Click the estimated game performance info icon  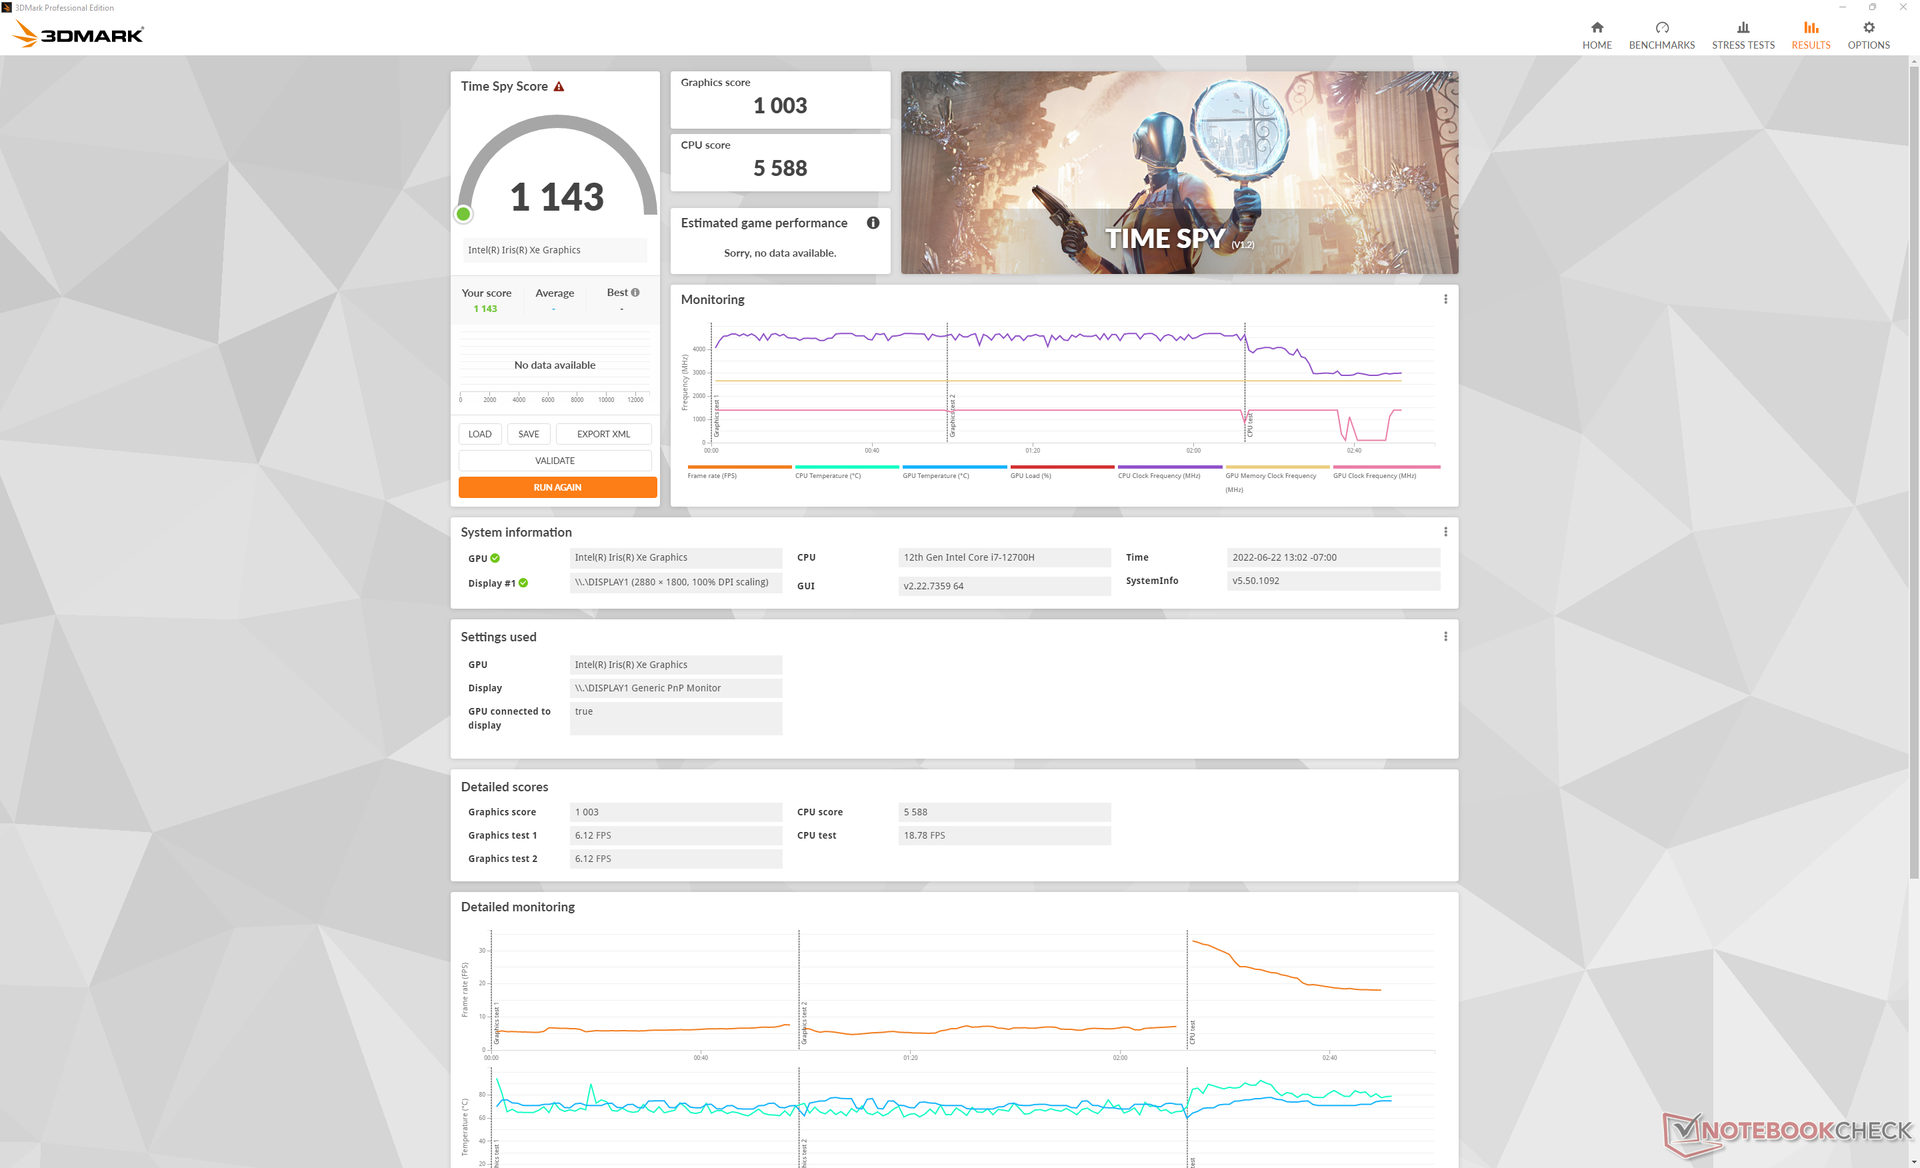point(873,223)
